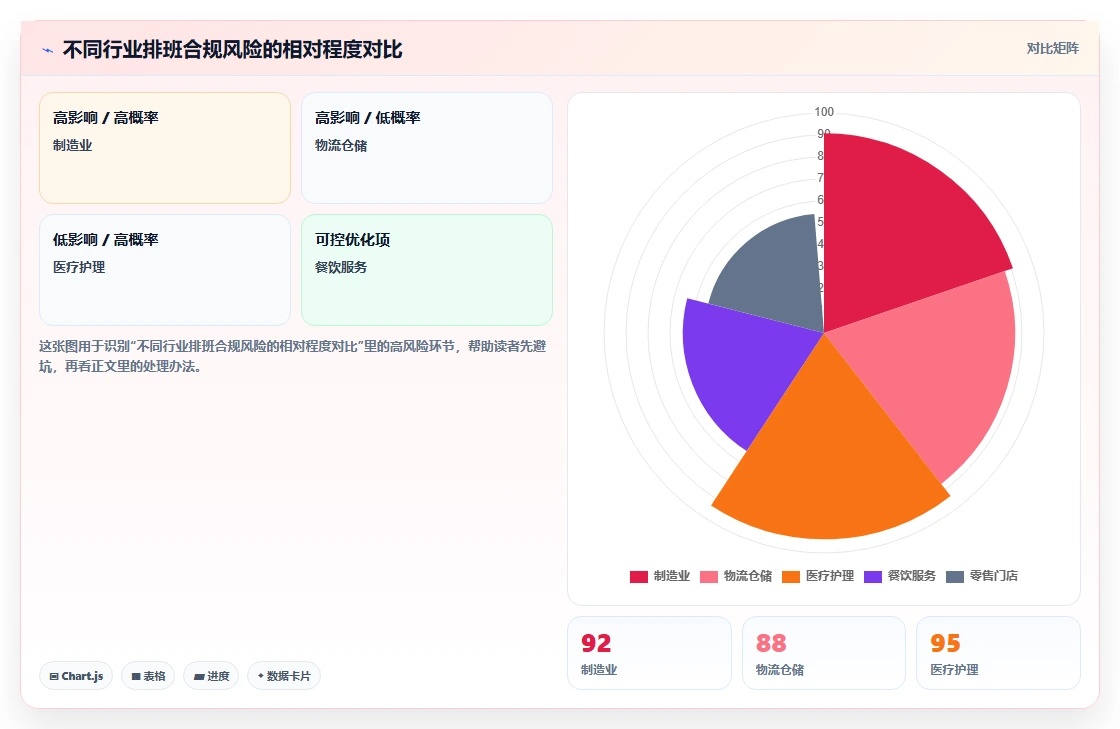Toggle the 物流仓储 legend swatch
Image resolution: width=1120 pixels, height=729 pixels.
709,576
